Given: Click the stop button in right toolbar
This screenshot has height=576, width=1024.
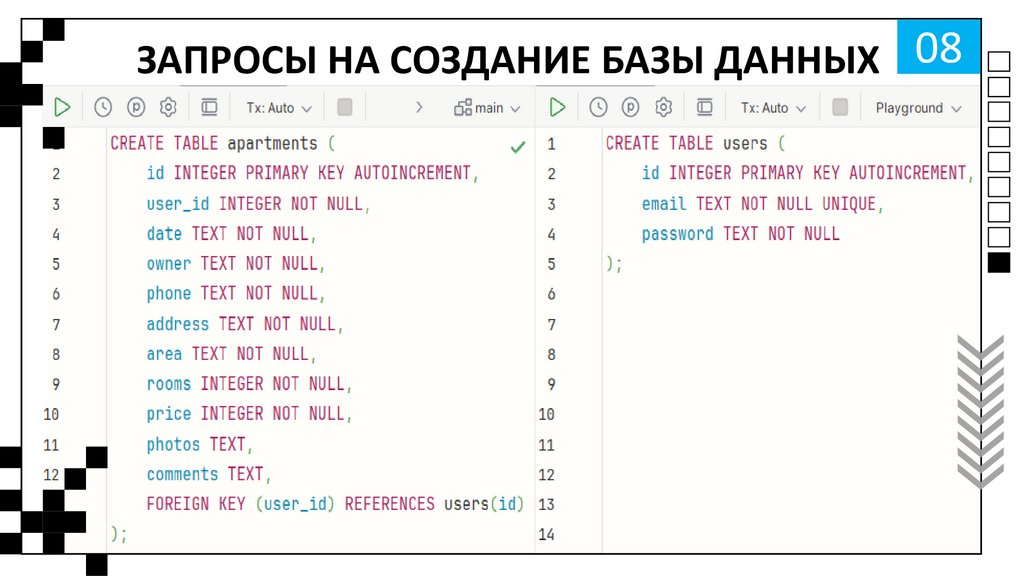Looking at the screenshot, I should tap(840, 107).
